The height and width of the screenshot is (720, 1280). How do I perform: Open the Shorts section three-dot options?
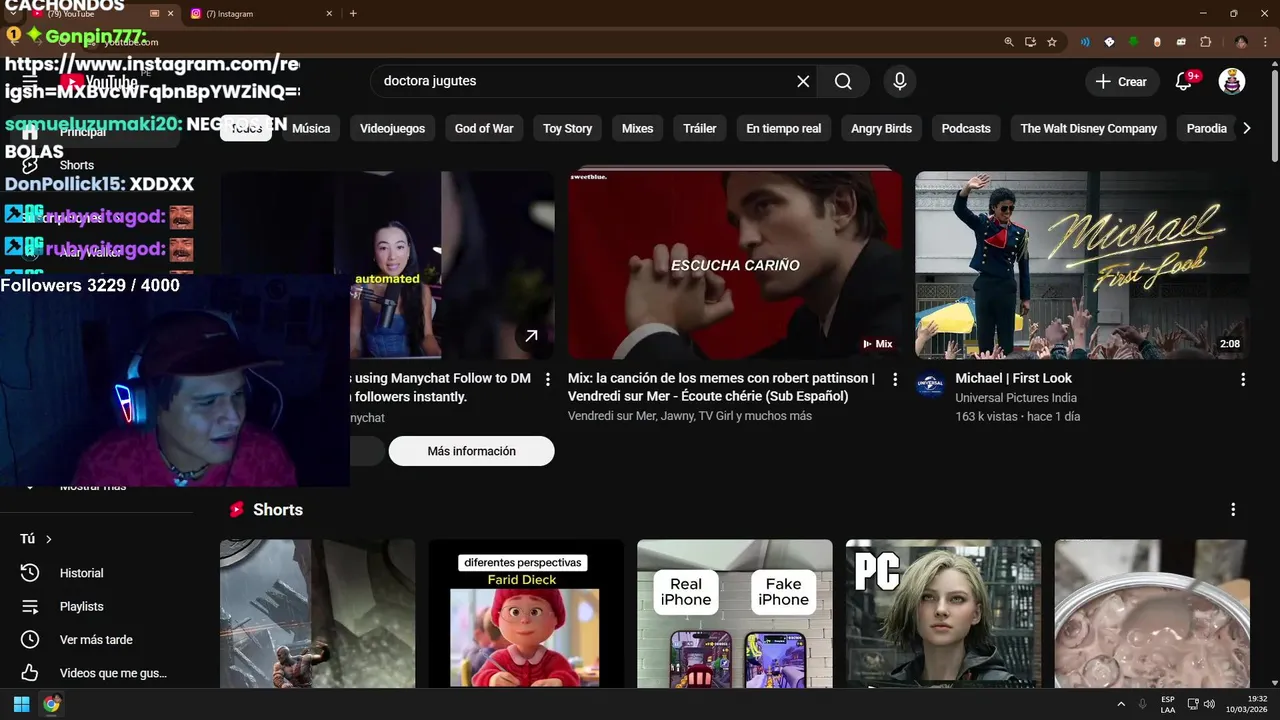(x=1233, y=510)
